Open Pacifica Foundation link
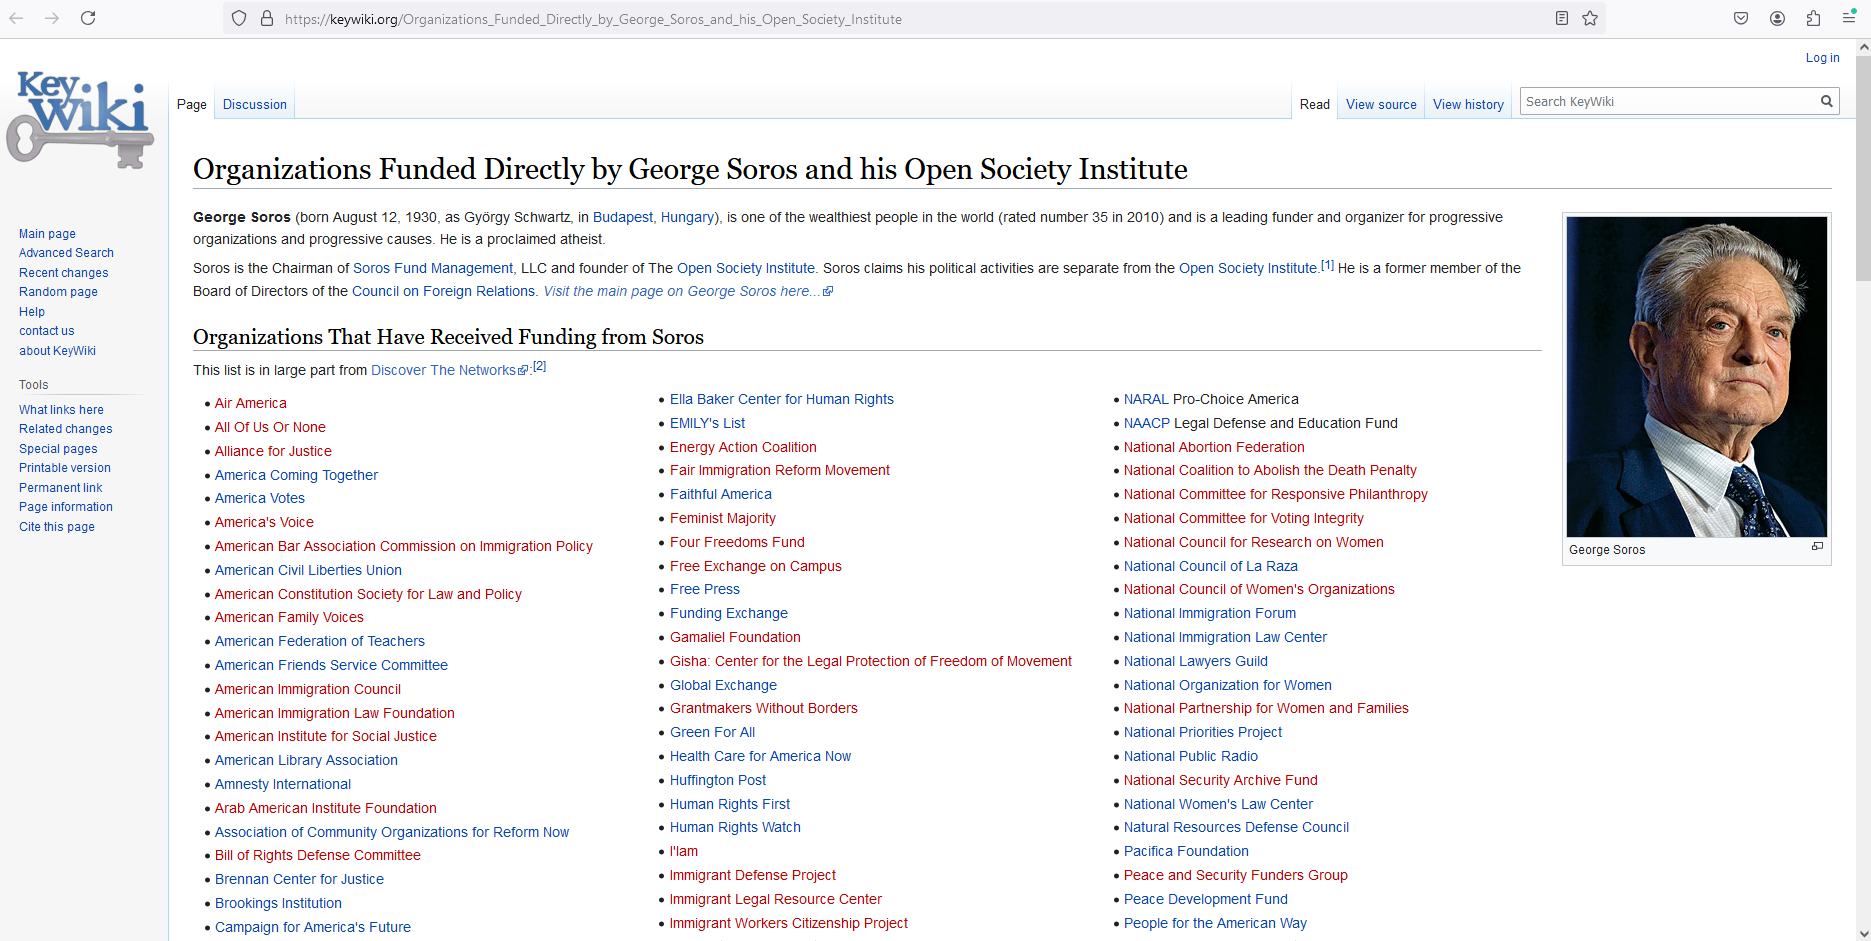This screenshot has height=941, width=1871. (x=1186, y=851)
